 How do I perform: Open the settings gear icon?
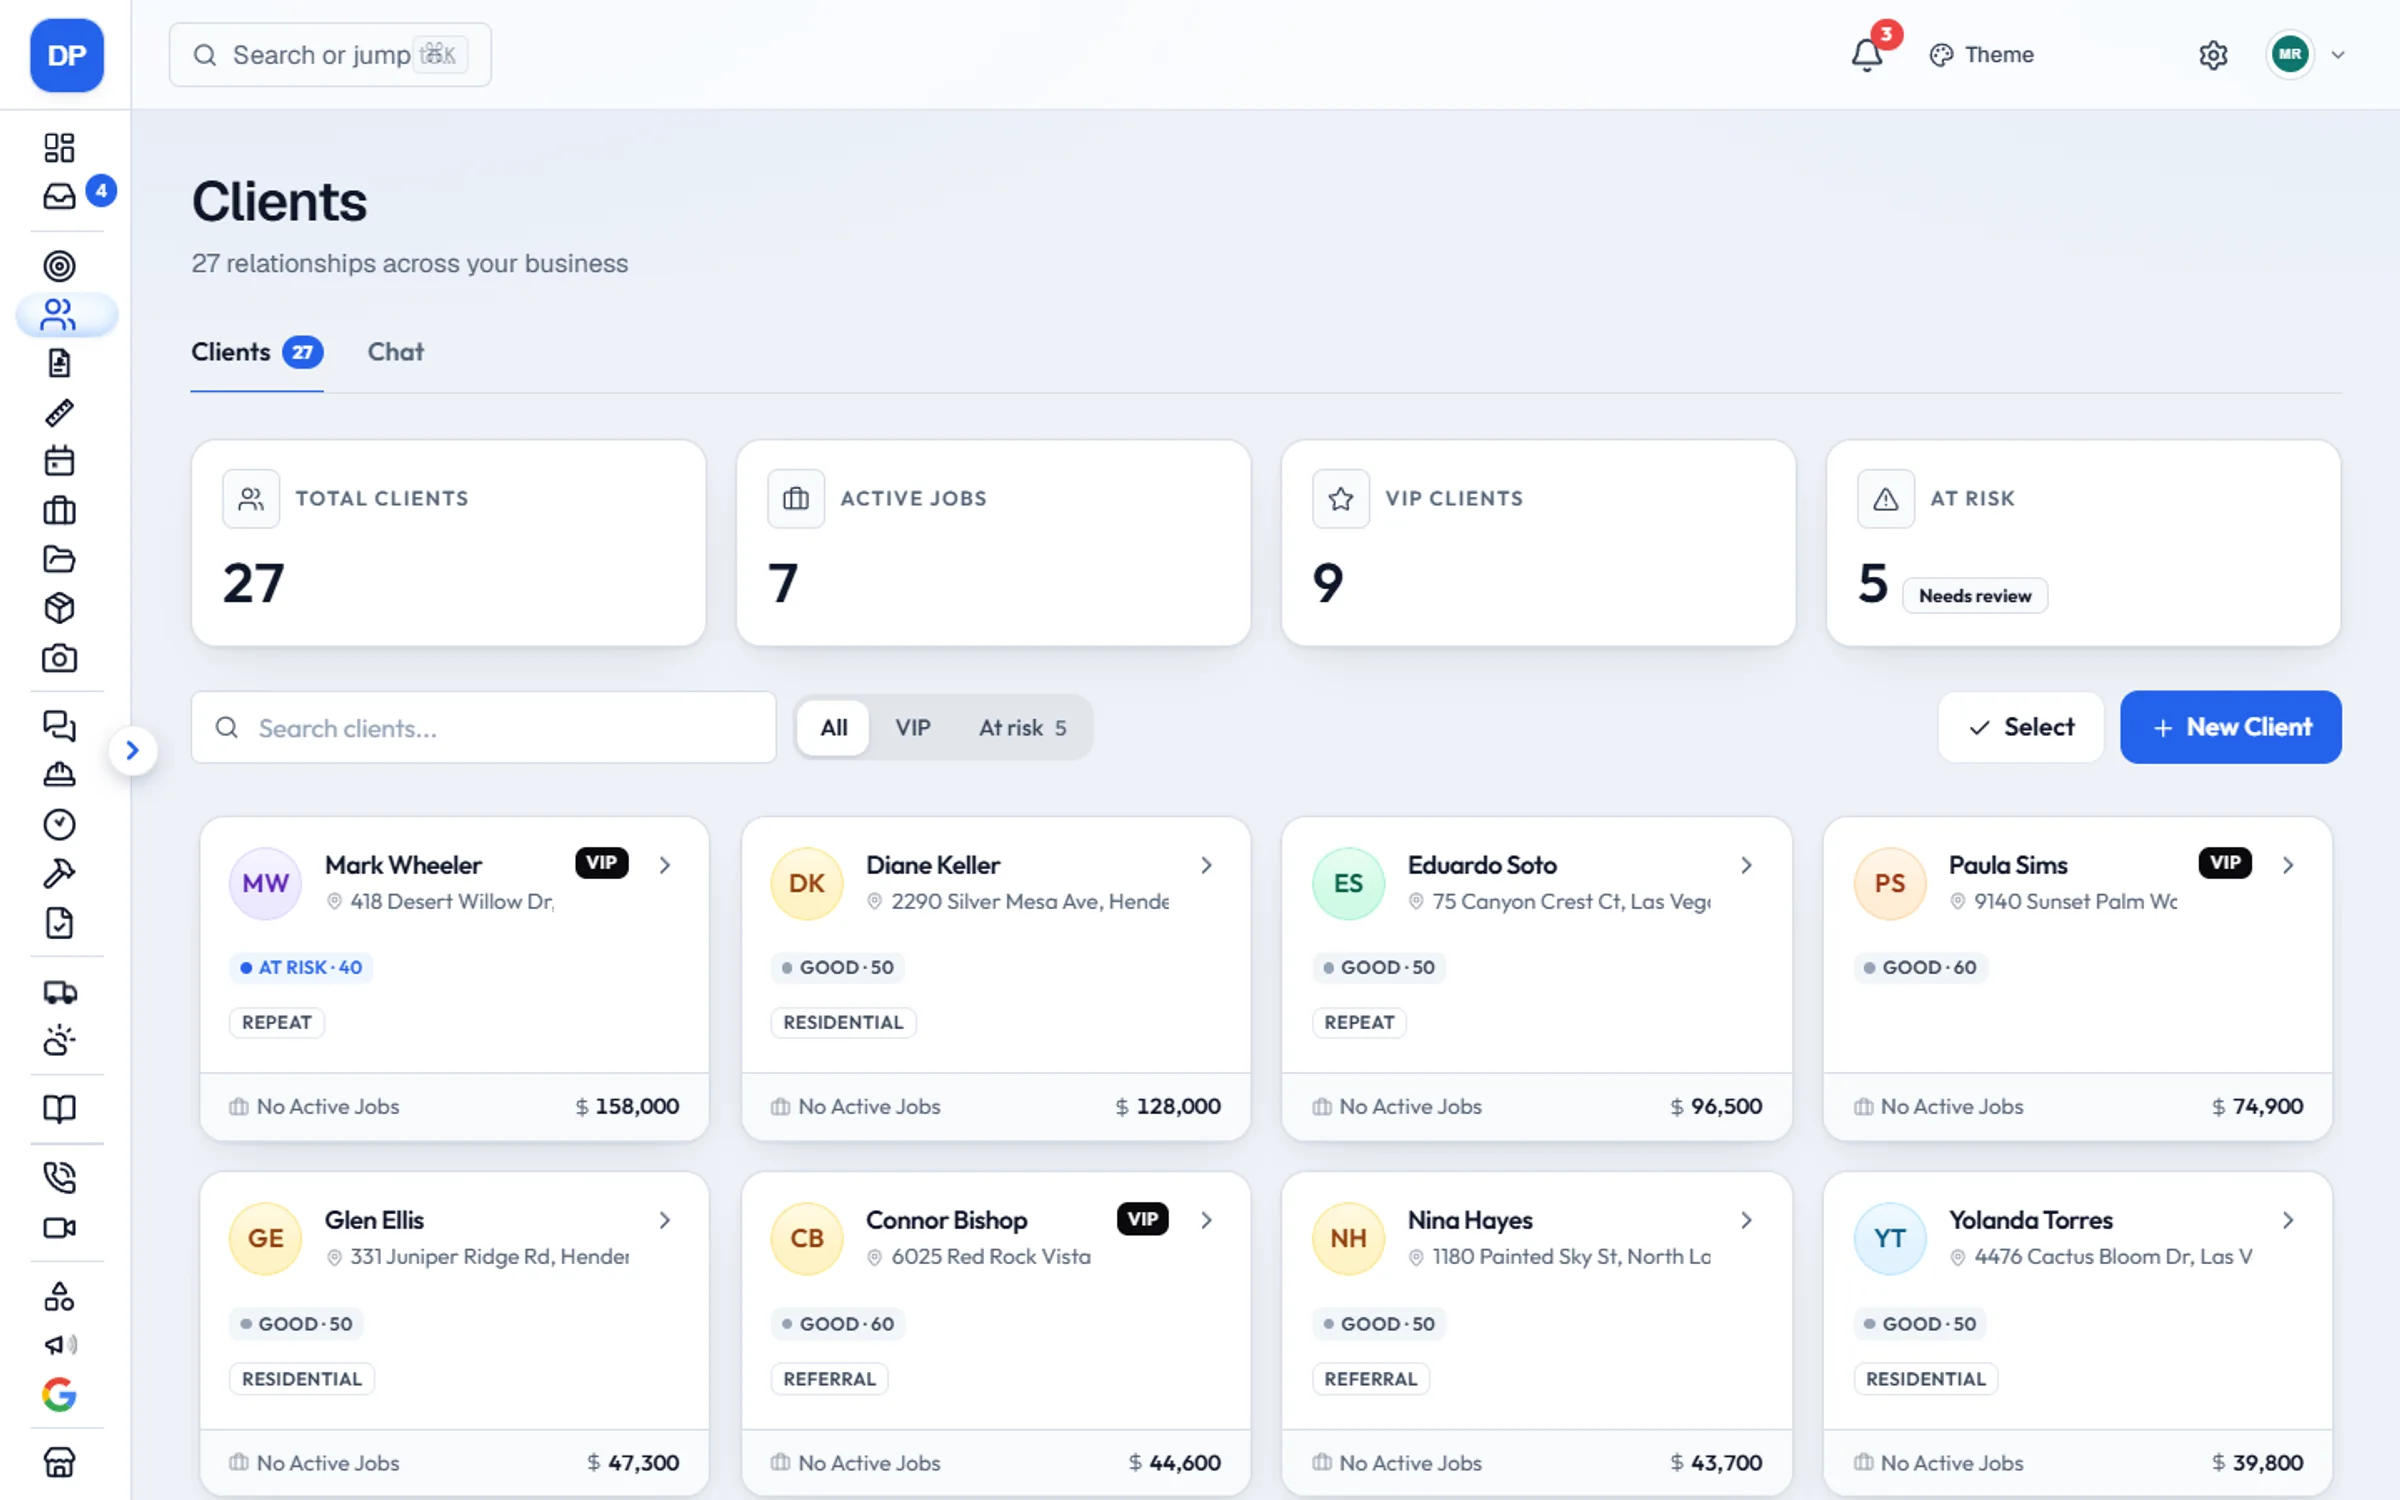click(x=2213, y=55)
